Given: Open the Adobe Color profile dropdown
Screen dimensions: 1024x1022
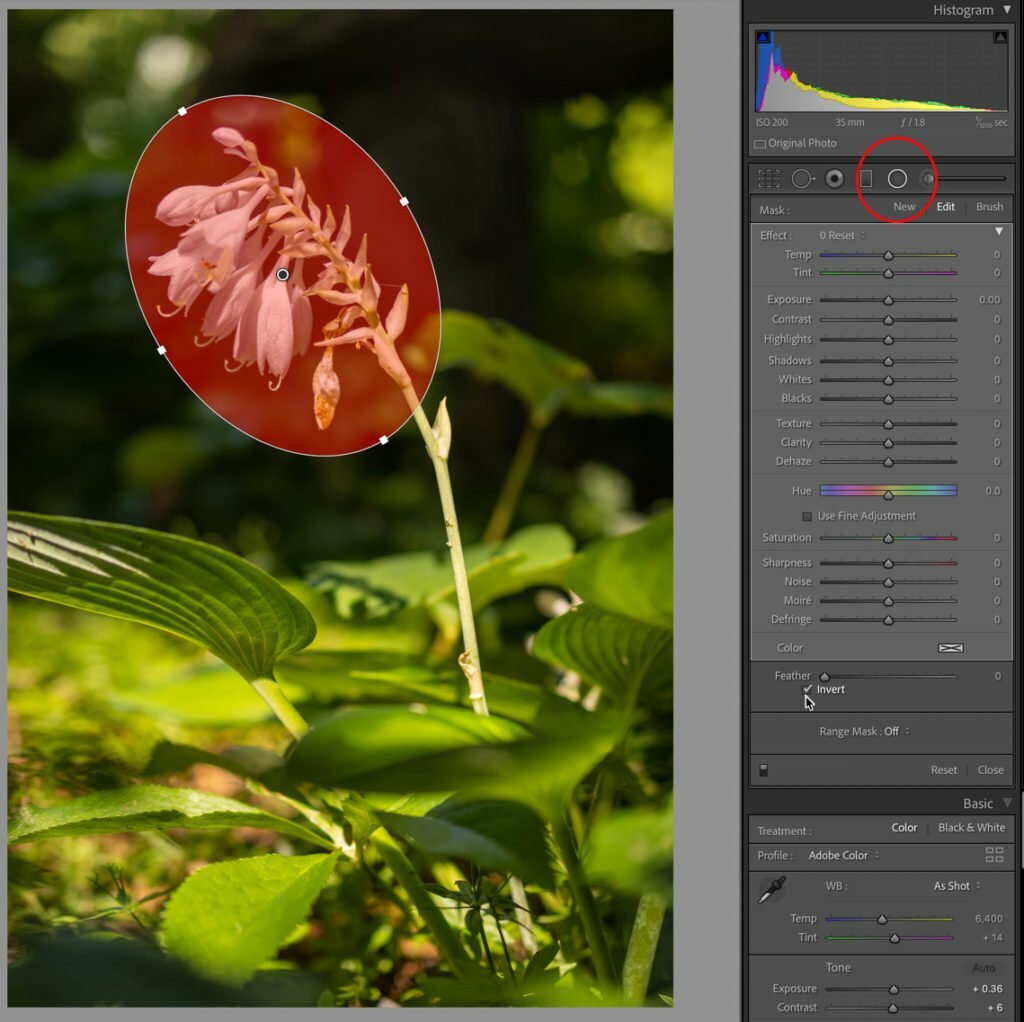Looking at the screenshot, I should pos(844,855).
